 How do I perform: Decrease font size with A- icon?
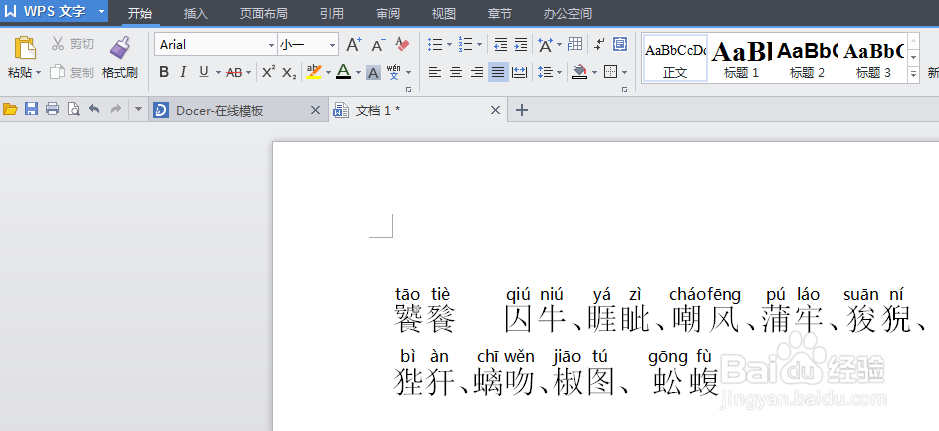(x=378, y=44)
